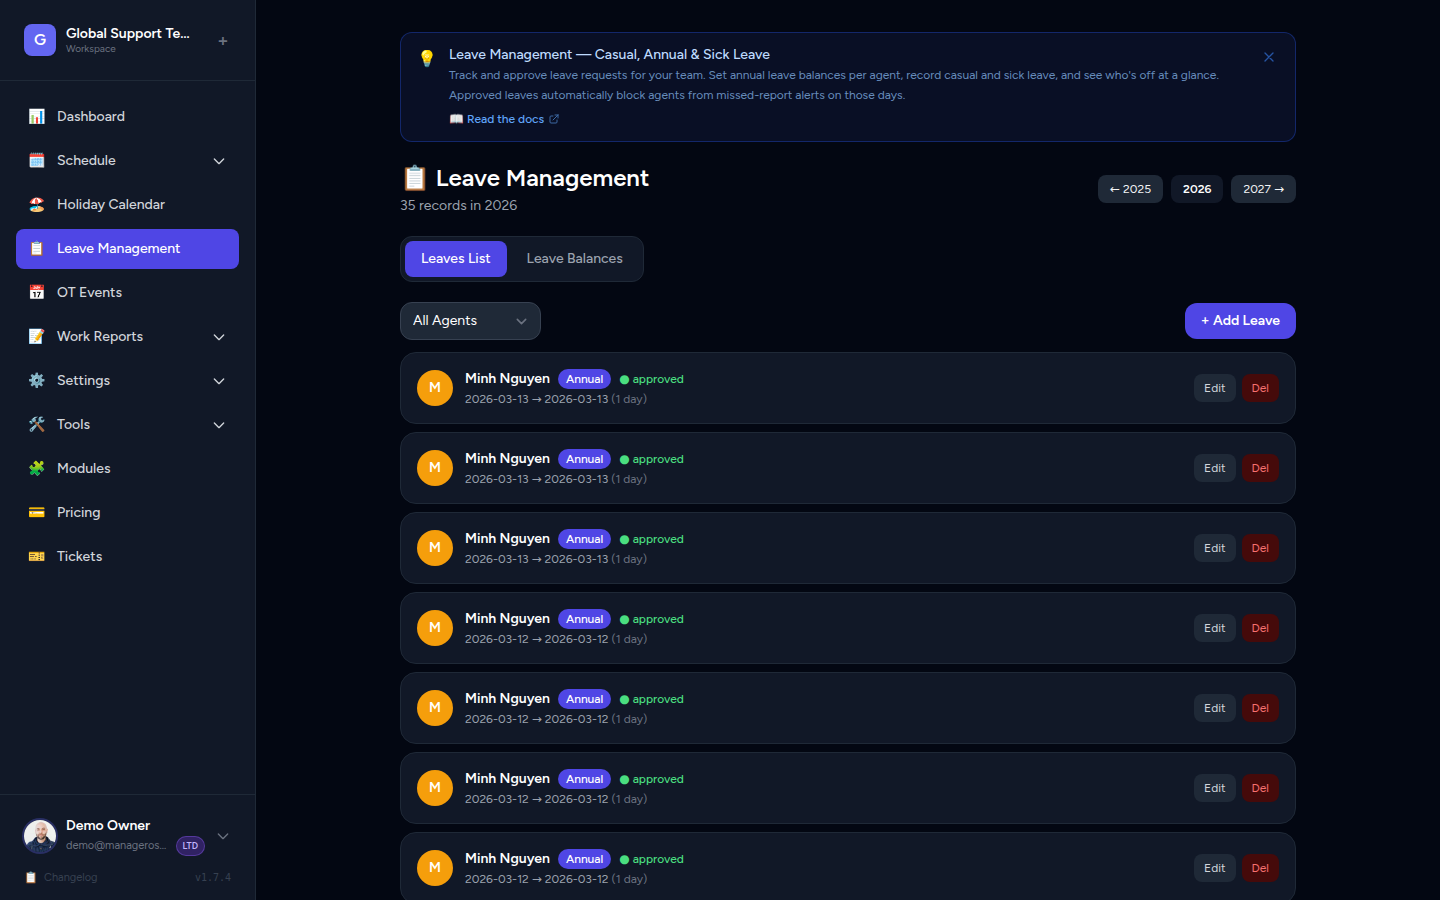
Task: Click the workspace add (+) icon
Action: pyautogui.click(x=222, y=40)
